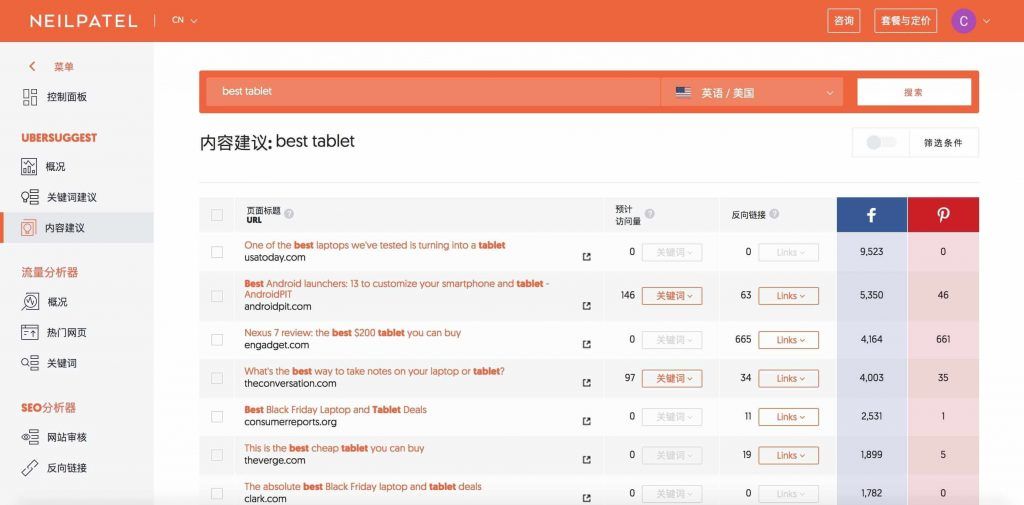Check the clark.com row checkbox
Viewport: 1024px width, 505px height.
click(x=217, y=494)
